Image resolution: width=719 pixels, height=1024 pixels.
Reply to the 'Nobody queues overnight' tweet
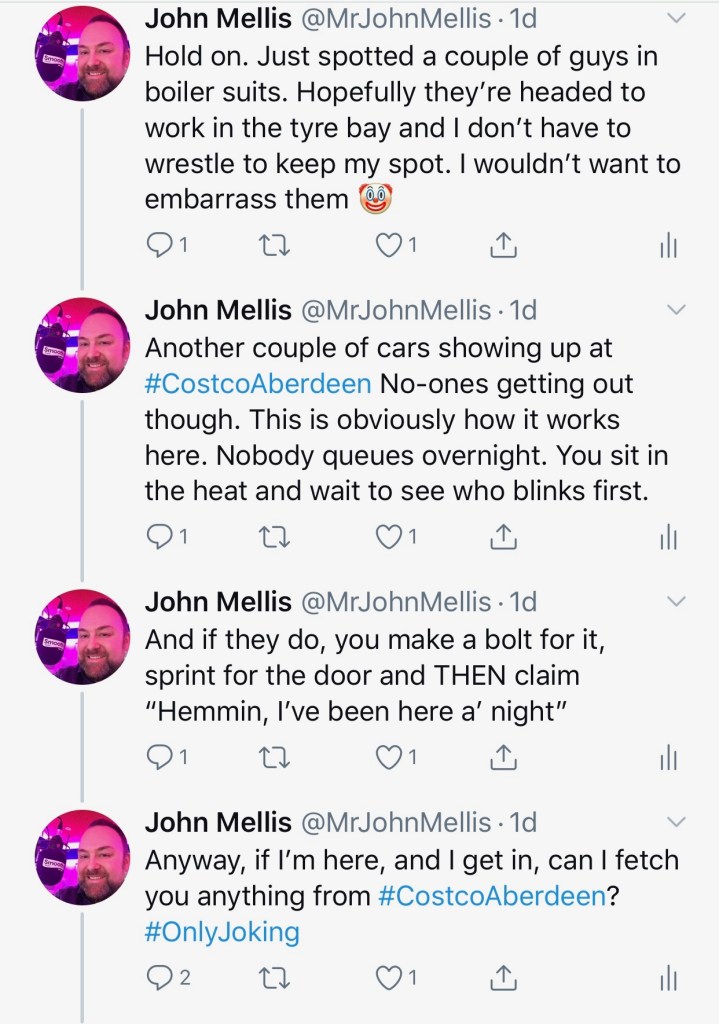160,538
